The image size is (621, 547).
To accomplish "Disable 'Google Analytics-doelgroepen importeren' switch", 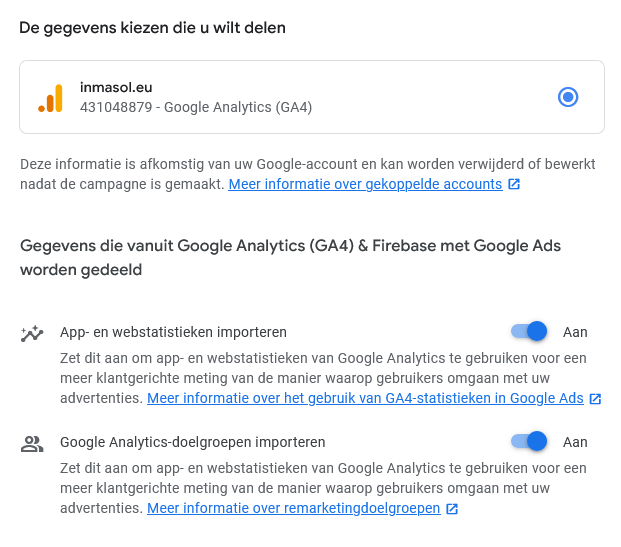I will (x=529, y=441).
